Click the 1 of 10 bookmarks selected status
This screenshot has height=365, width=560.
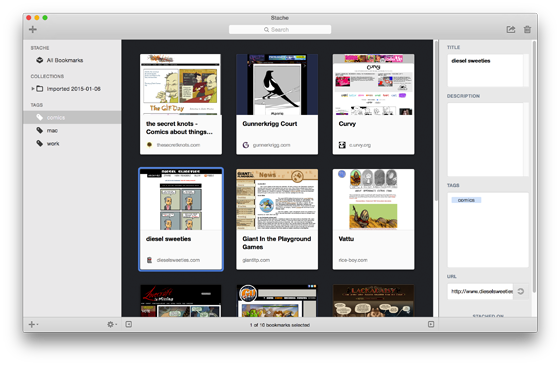tap(280, 325)
